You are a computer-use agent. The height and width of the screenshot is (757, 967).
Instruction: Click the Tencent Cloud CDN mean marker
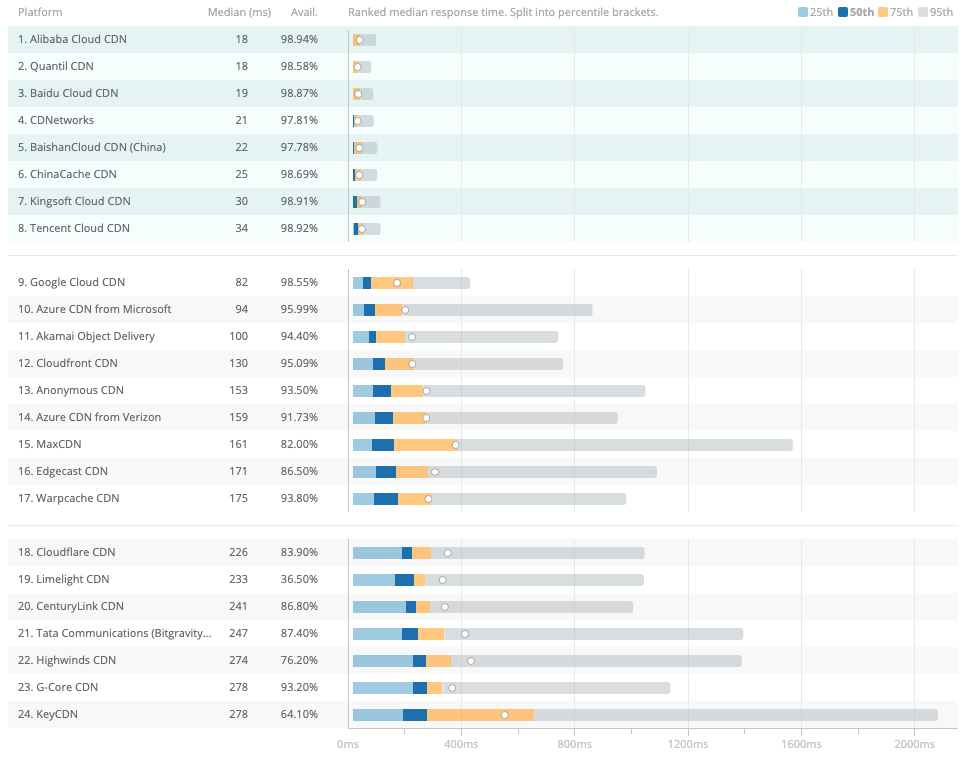pyautogui.click(x=362, y=229)
